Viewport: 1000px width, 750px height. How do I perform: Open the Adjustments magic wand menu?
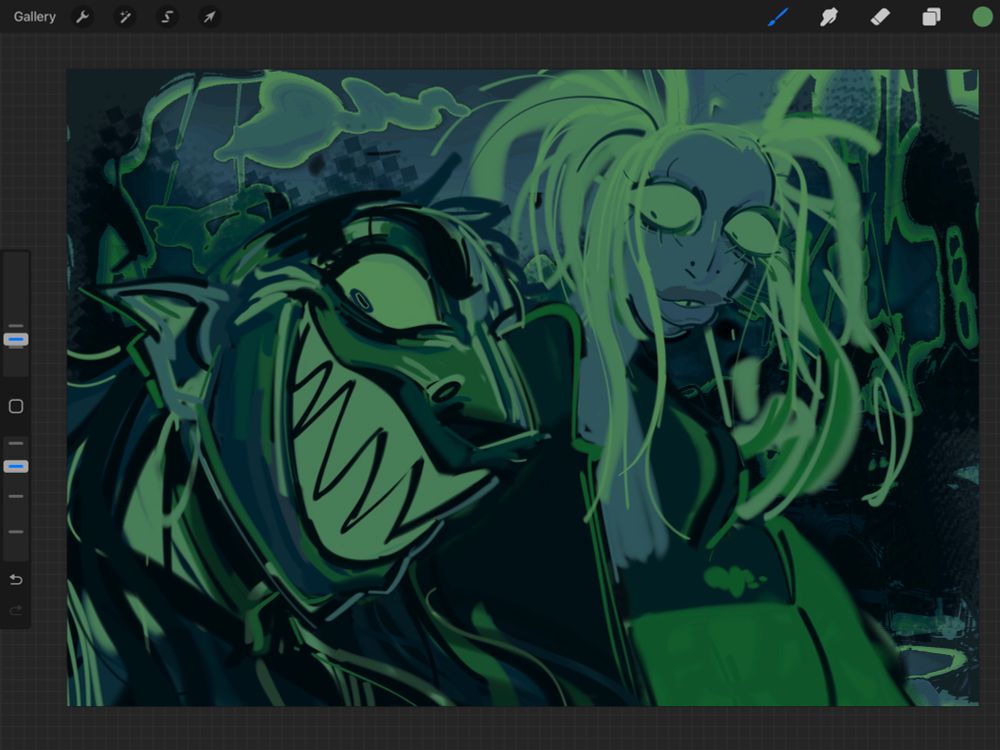125,17
